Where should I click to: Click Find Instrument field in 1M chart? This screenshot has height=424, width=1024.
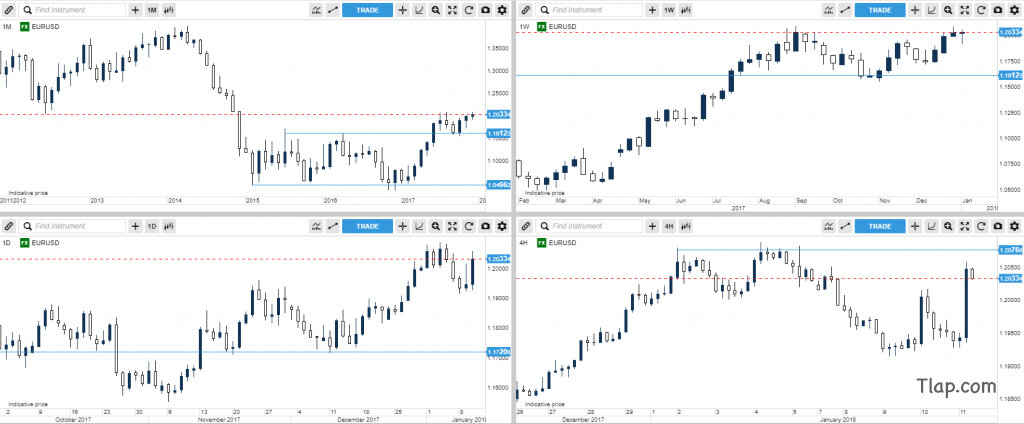(x=72, y=10)
